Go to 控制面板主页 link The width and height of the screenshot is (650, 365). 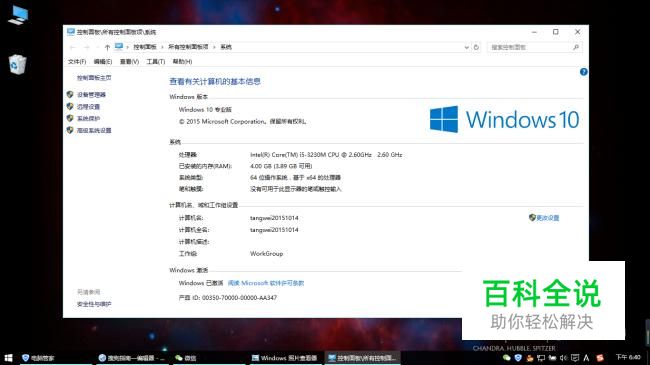pos(94,78)
